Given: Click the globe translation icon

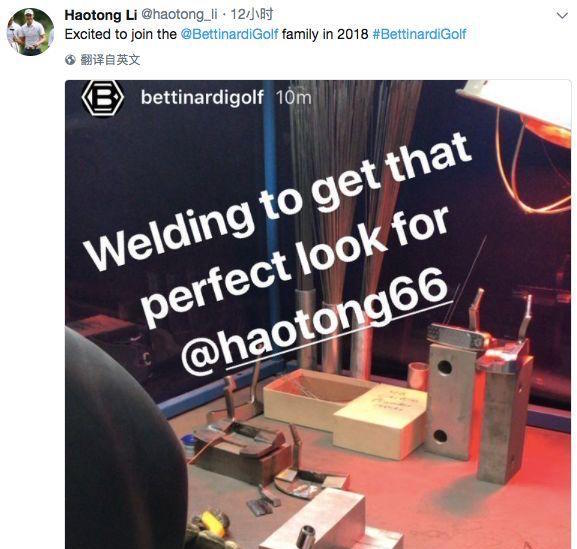Looking at the screenshot, I should point(70,60).
